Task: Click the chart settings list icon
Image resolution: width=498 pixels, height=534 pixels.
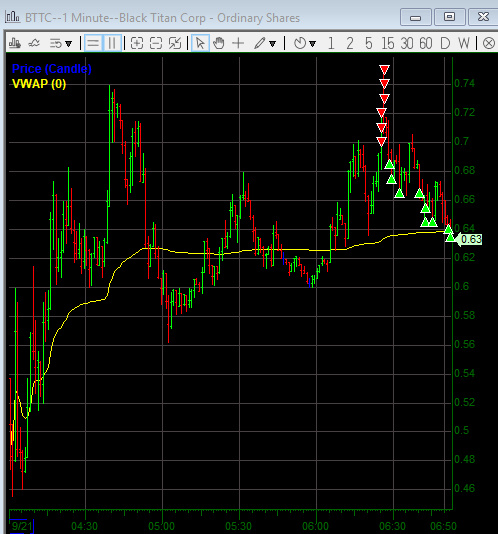Action: click(x=56, y=43)
